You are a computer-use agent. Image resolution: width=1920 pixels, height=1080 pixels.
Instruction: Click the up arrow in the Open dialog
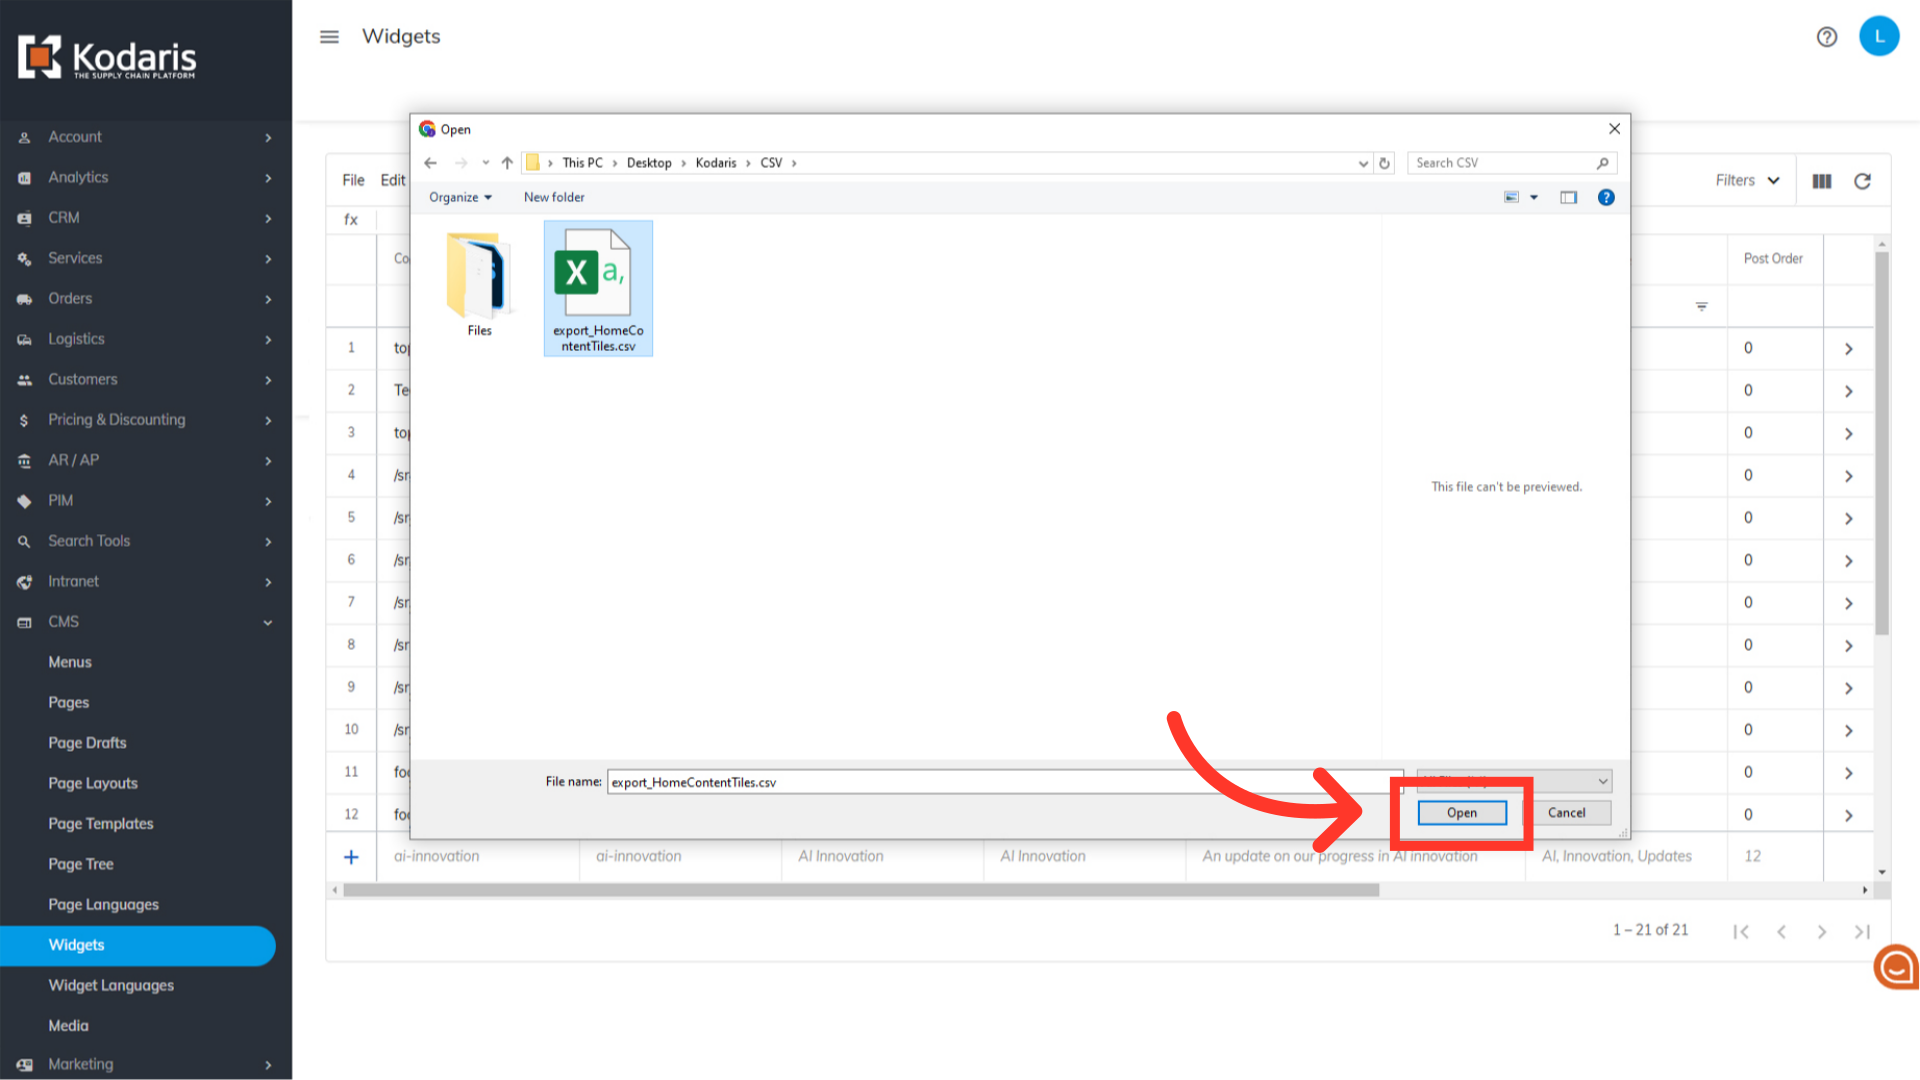point(507,163)
